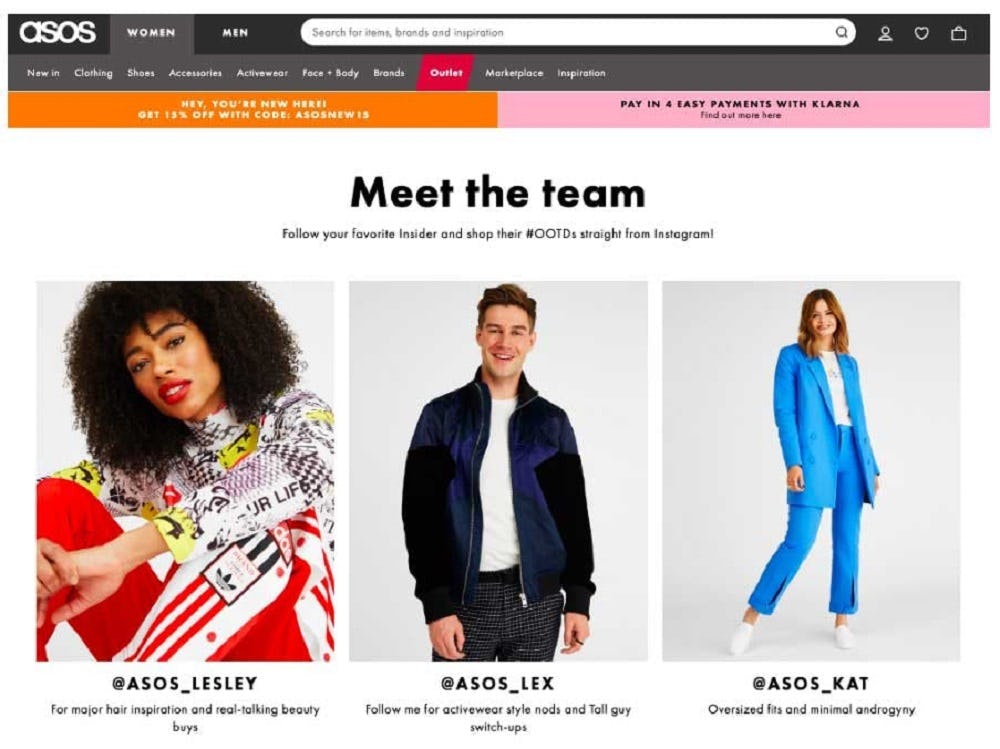Switch to the Women tab
1000x749 pixels.
[x=151, y=33]
